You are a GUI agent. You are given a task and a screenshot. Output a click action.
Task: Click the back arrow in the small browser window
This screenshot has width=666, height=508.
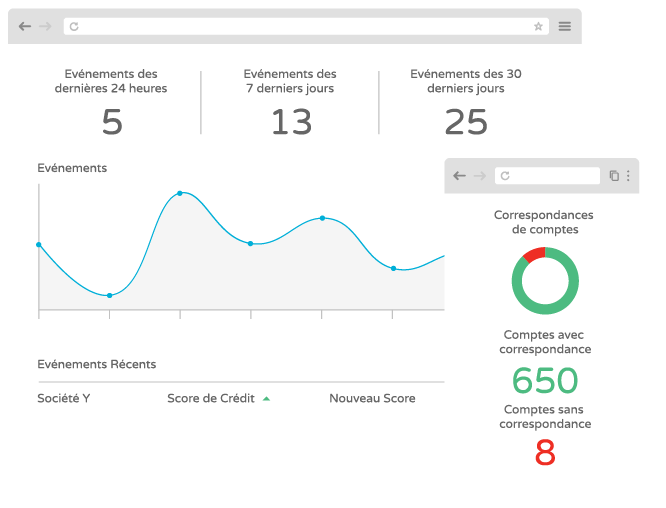tap(460, 175)
